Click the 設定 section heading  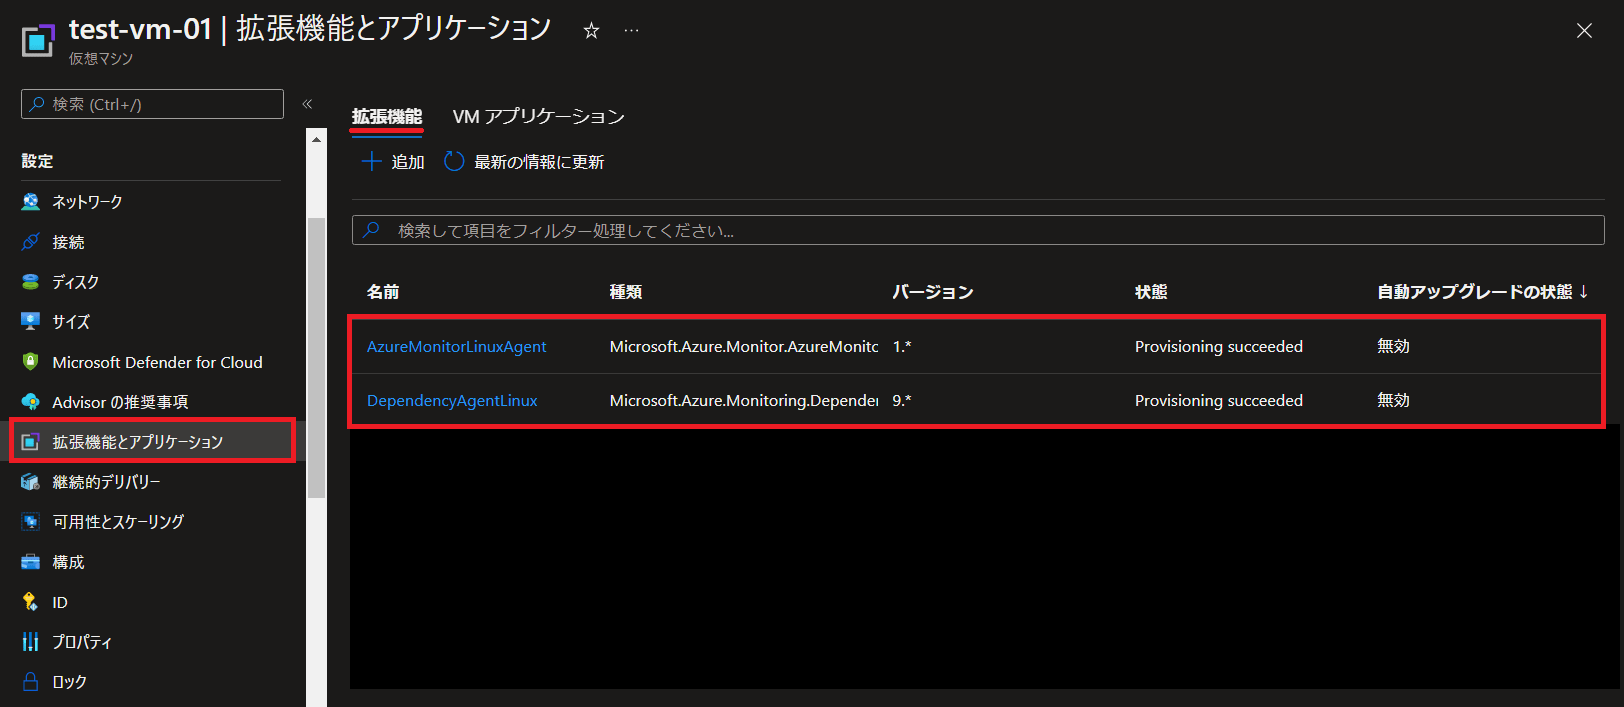click(x=37, y=161)
